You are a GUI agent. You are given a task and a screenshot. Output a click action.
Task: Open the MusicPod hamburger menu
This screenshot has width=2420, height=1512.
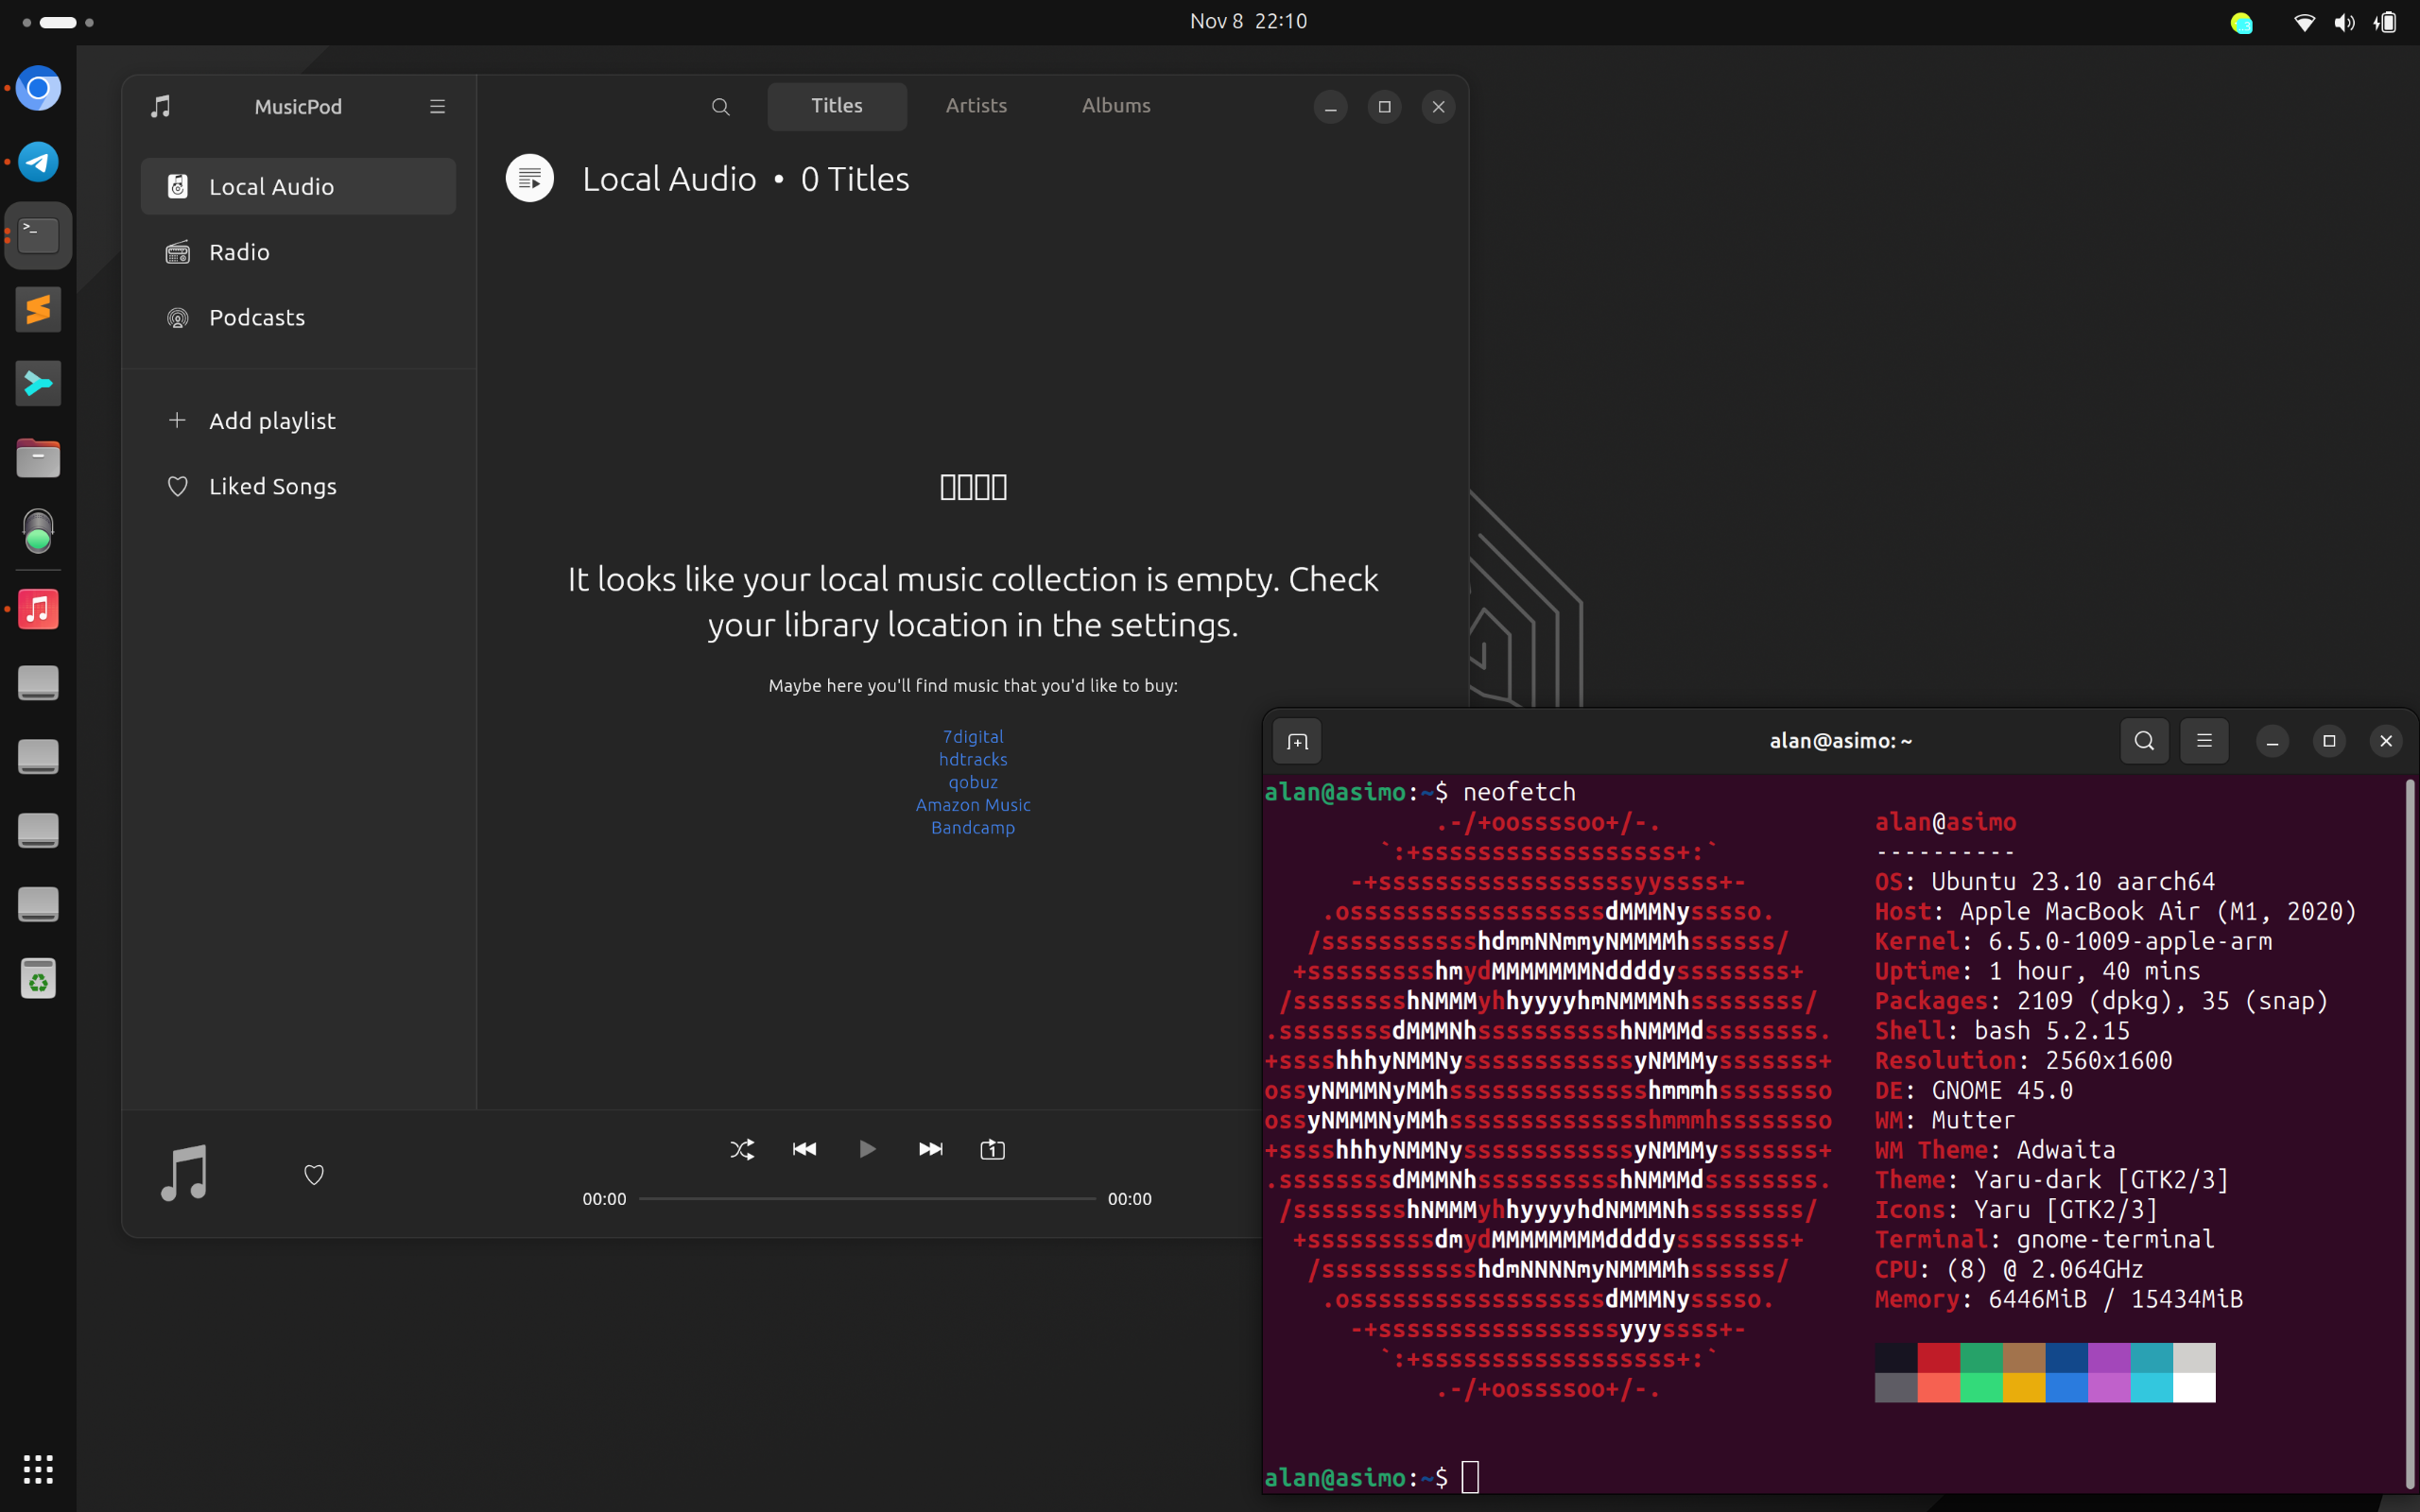437,106
